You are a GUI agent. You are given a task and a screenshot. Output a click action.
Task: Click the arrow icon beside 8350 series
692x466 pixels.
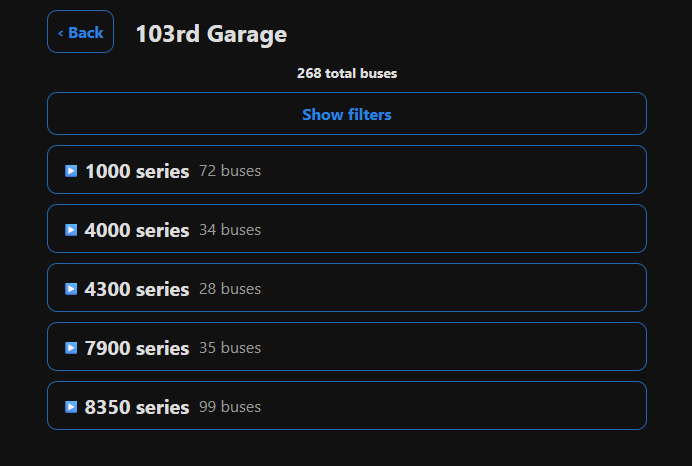pyautogui.click(x=71, y=407)
